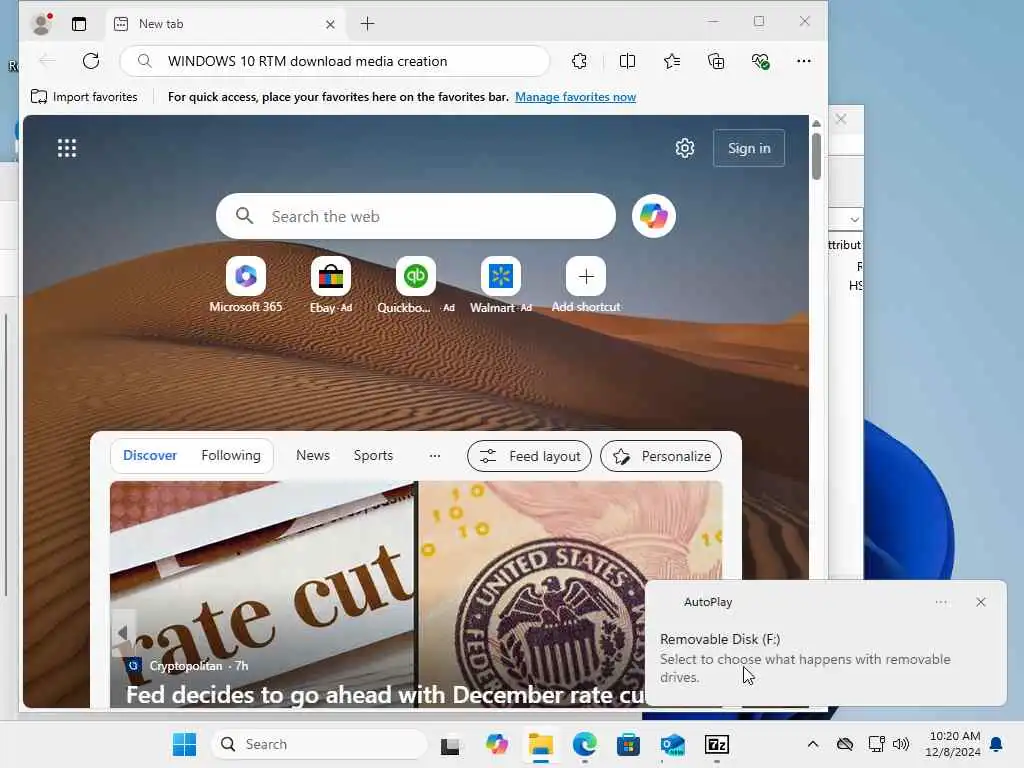Open the Favorites star icon

(x=672, y=61)
